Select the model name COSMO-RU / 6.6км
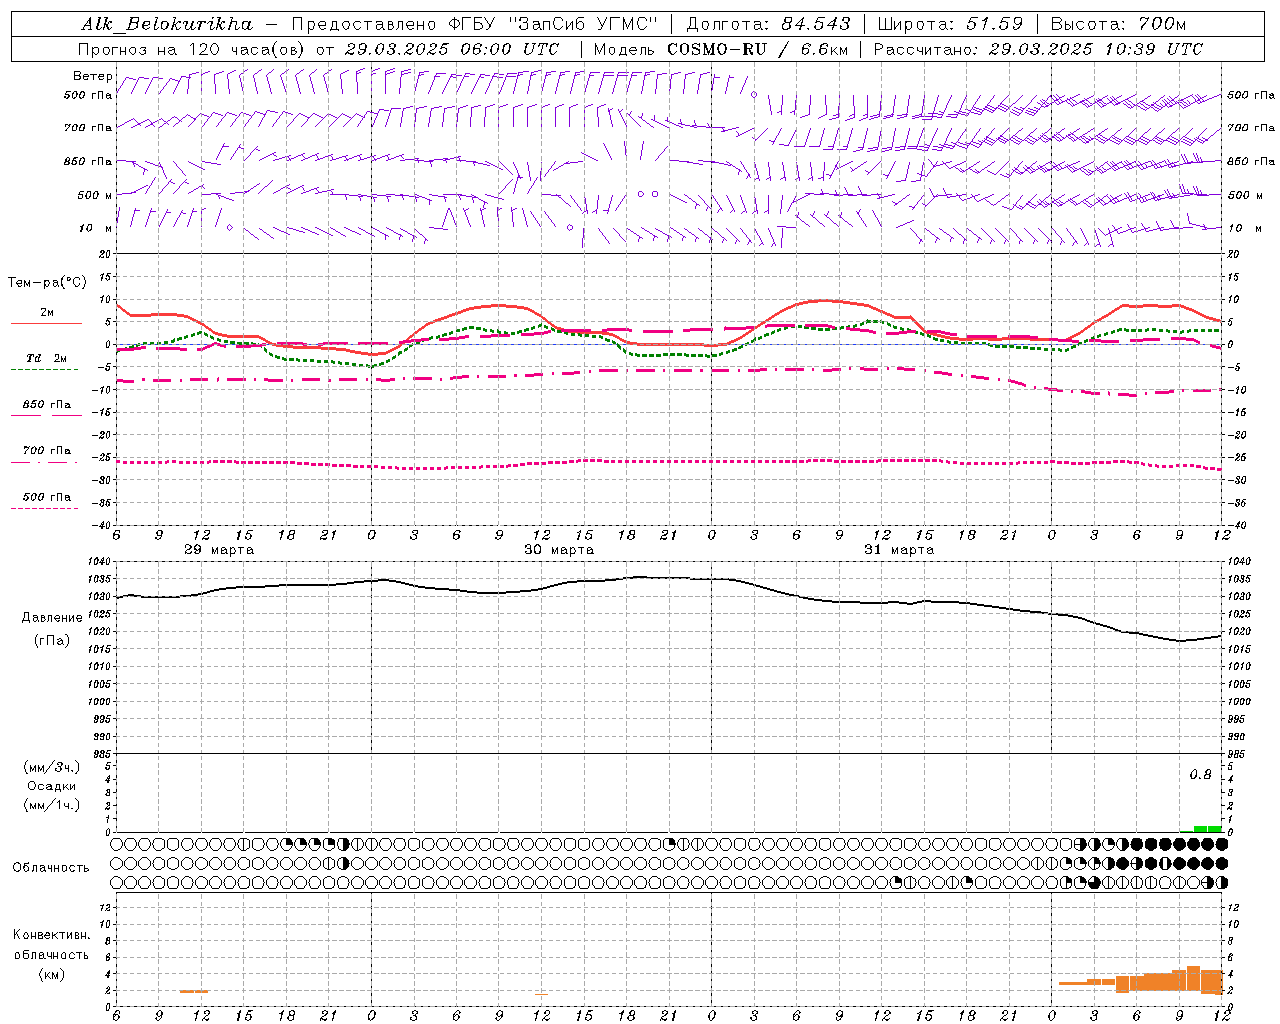The image size is (1280, 1024). [x=757, y=49]
